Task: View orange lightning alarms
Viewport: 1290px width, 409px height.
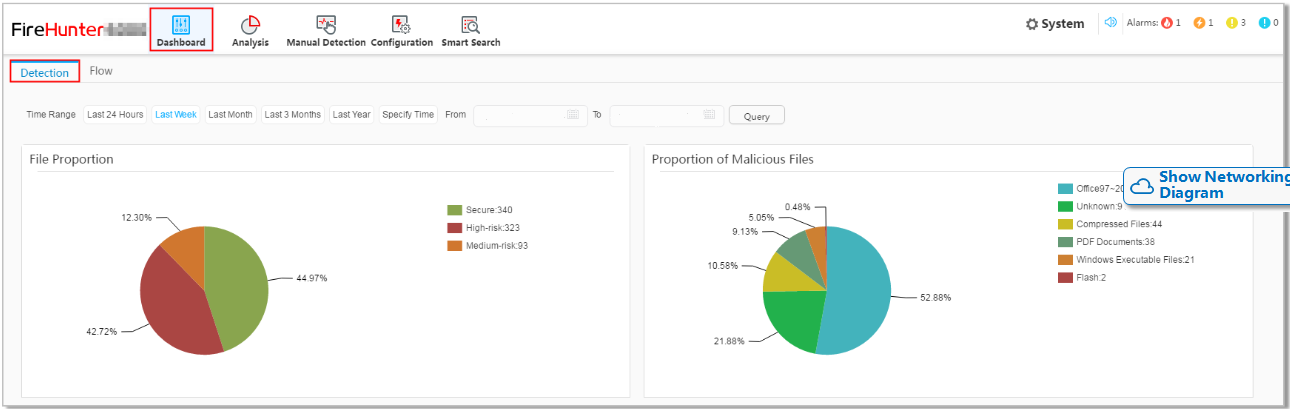Action: [x=1203, y=23]
